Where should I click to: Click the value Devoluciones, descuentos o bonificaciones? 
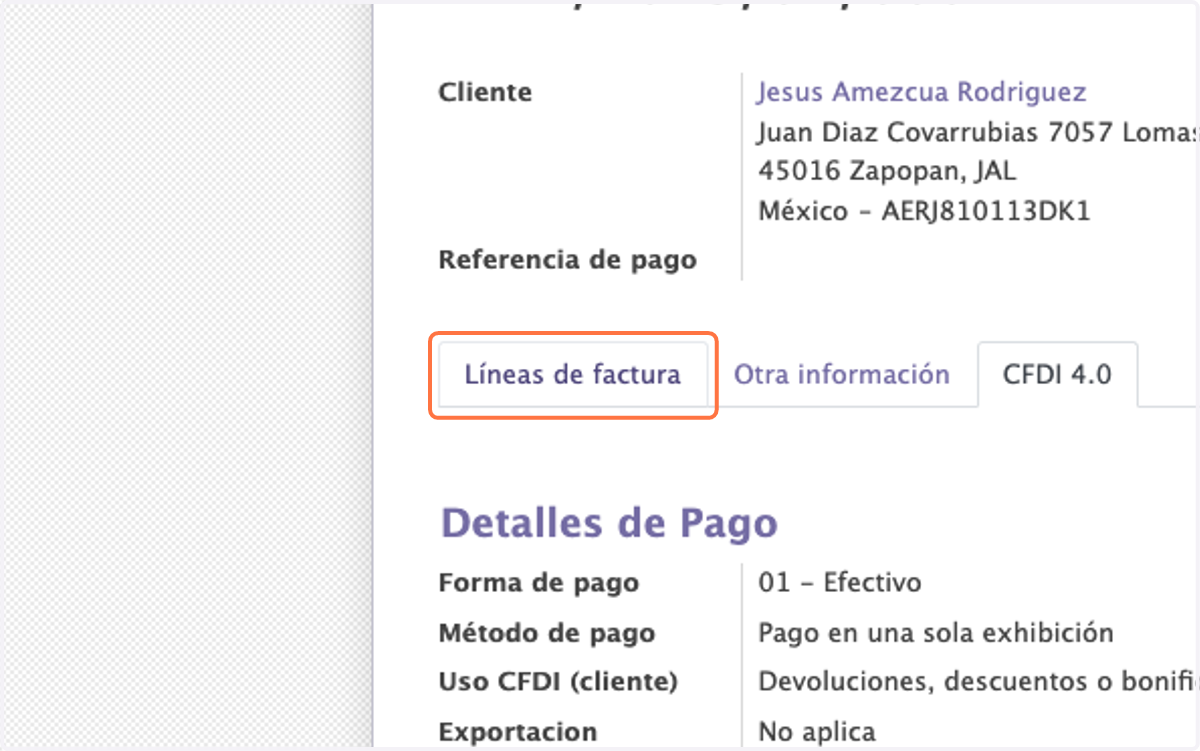coord(979,682)
